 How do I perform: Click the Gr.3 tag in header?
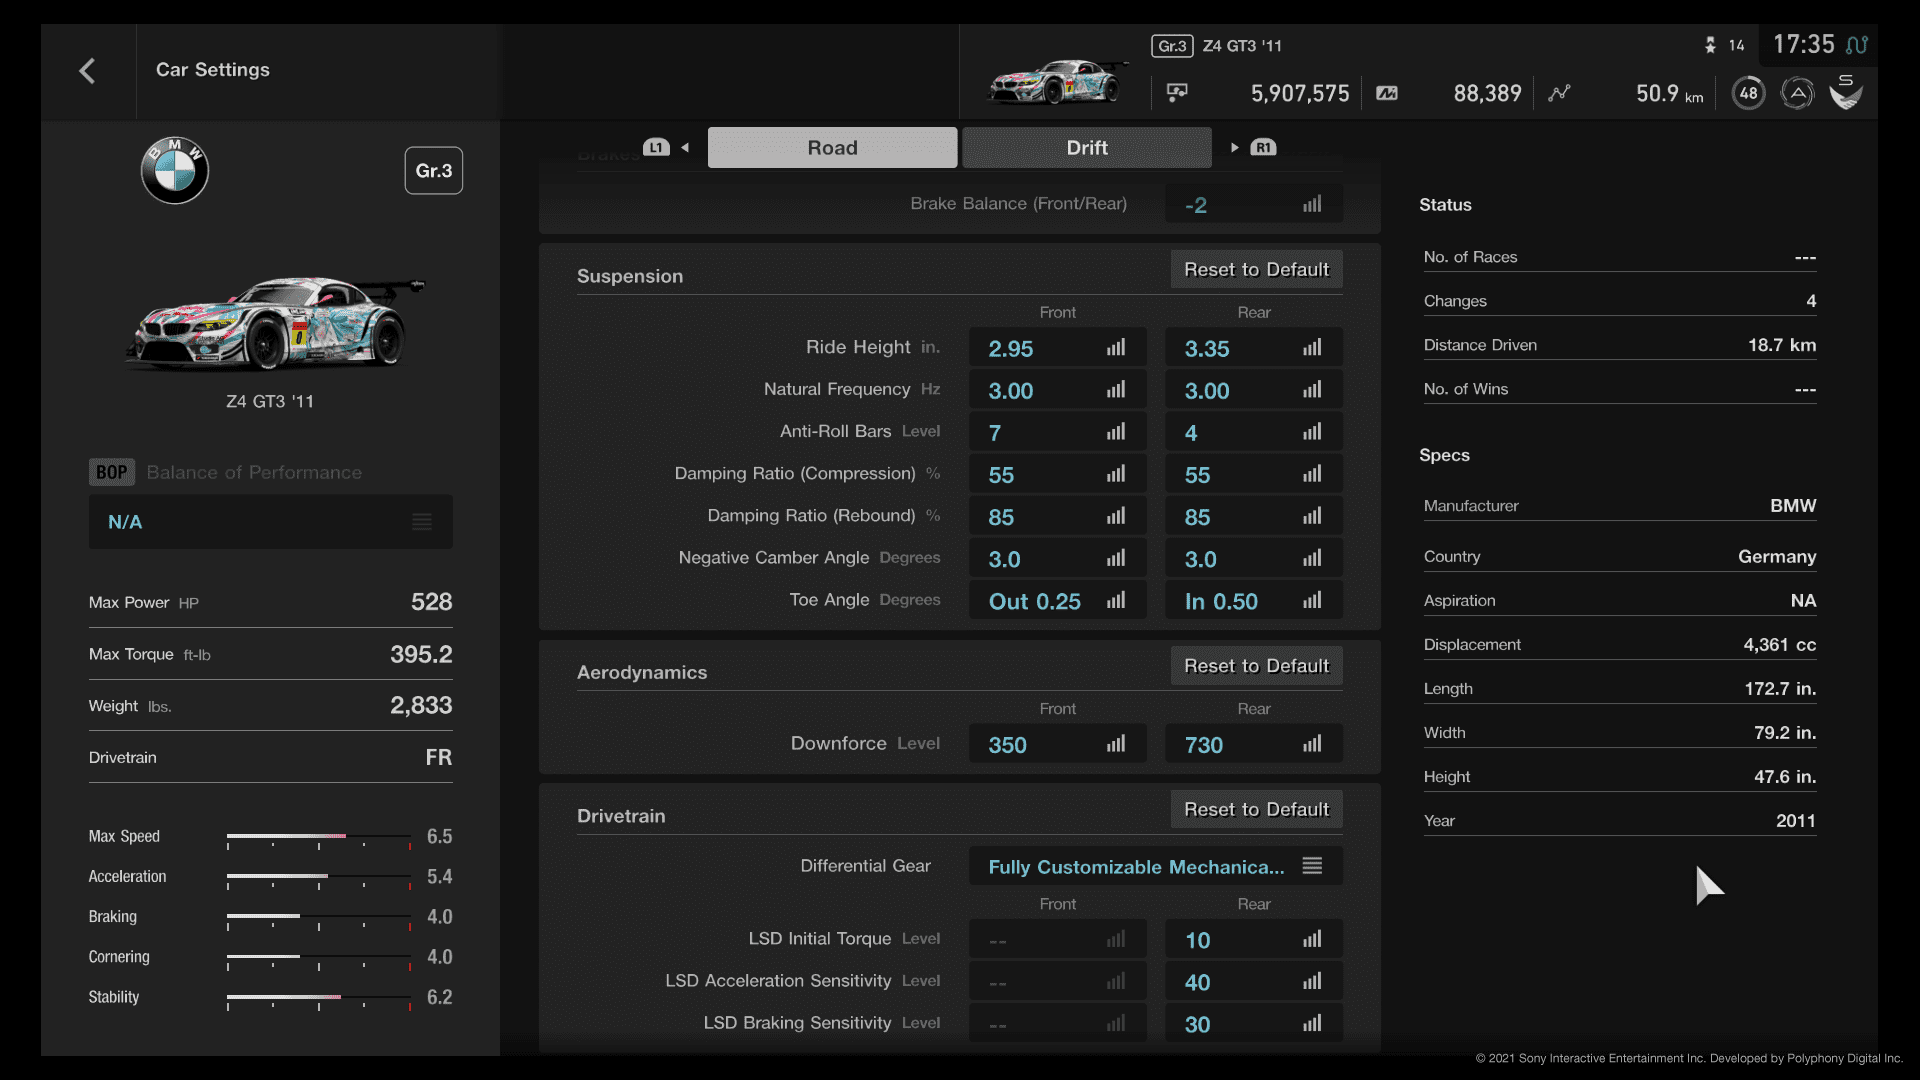click(1172, 46)
